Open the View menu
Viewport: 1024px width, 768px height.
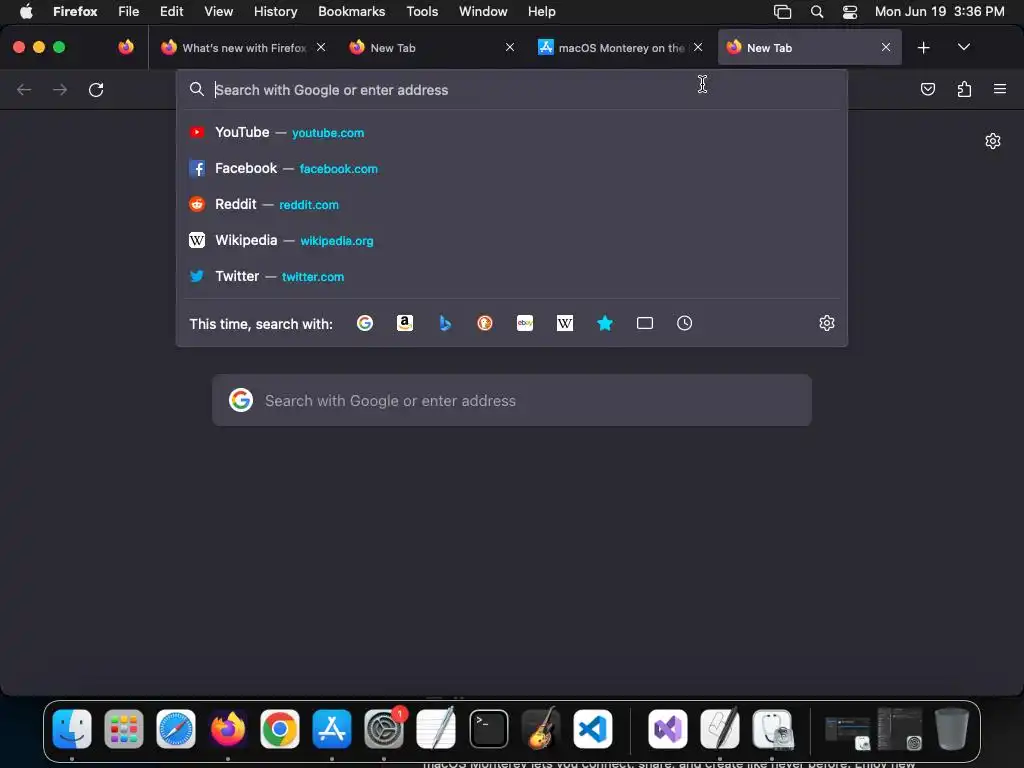[218, 11]
